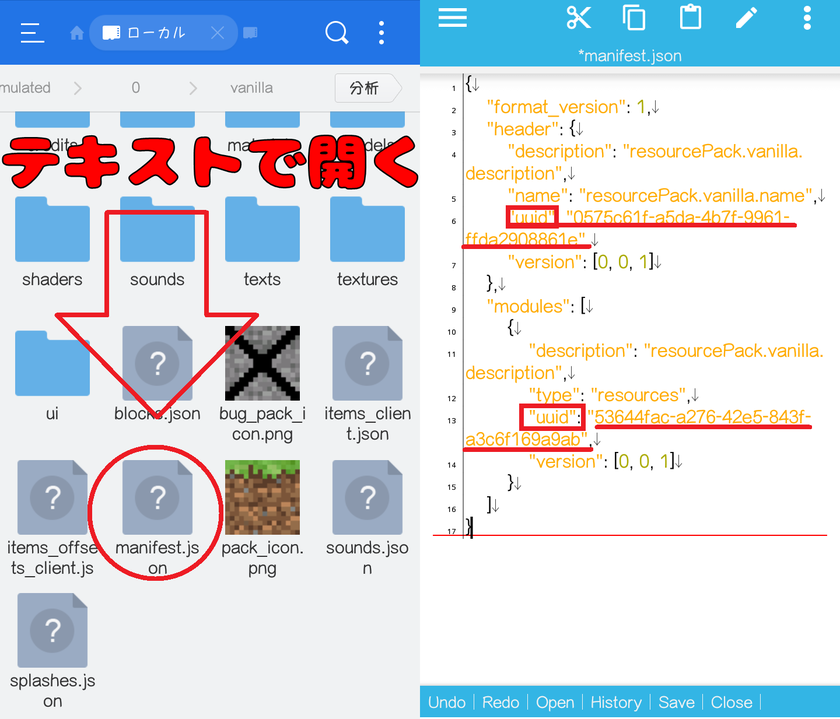Open the texts folder
Screen dimensions: 840x719
click(x=262, y=243)
